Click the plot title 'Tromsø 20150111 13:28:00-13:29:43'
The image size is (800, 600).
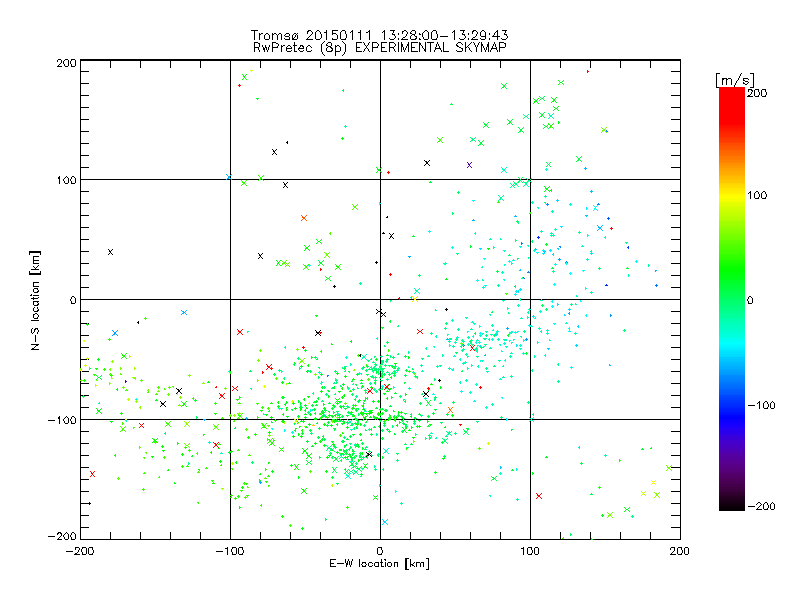(379, 35)
